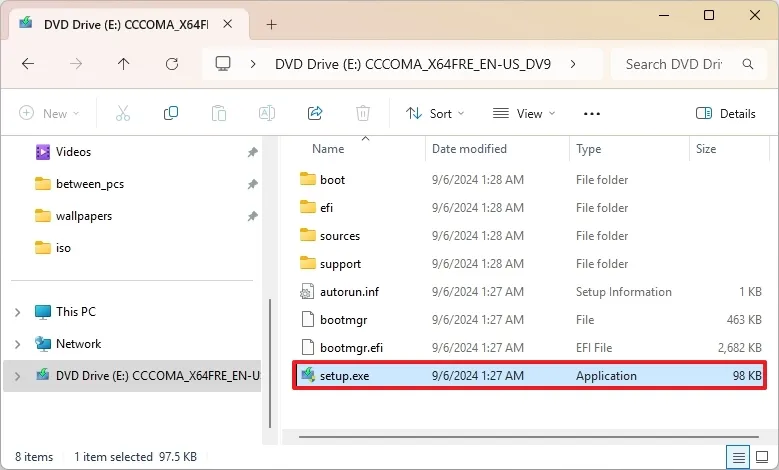Viewport: 779px width, 470px height.
Task: Click the Forward navigation arrow
Action: [76, 64]
